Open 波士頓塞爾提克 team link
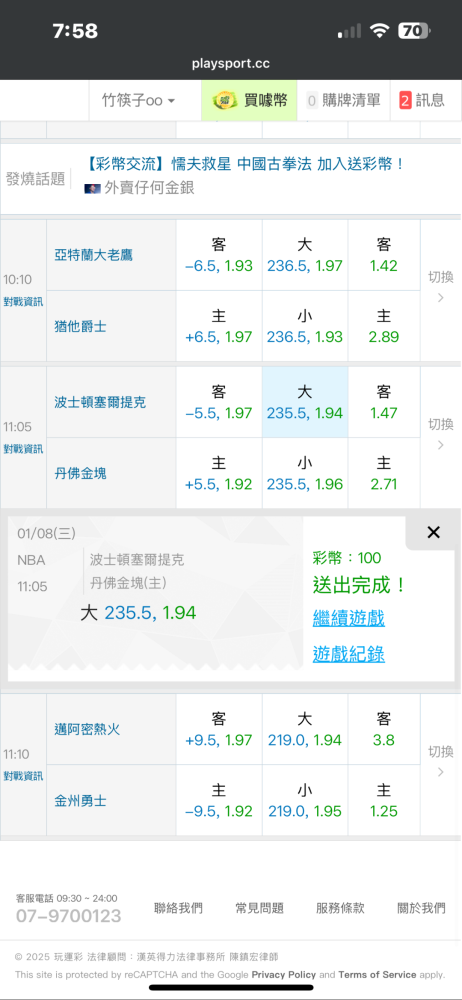 (100, 402)
